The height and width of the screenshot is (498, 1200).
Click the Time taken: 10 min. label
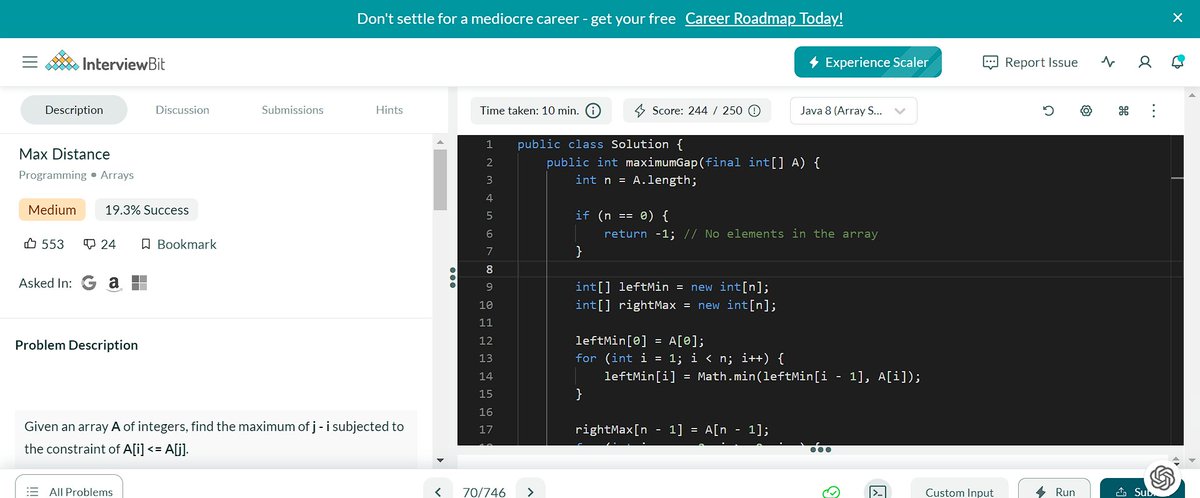[529, 110]
